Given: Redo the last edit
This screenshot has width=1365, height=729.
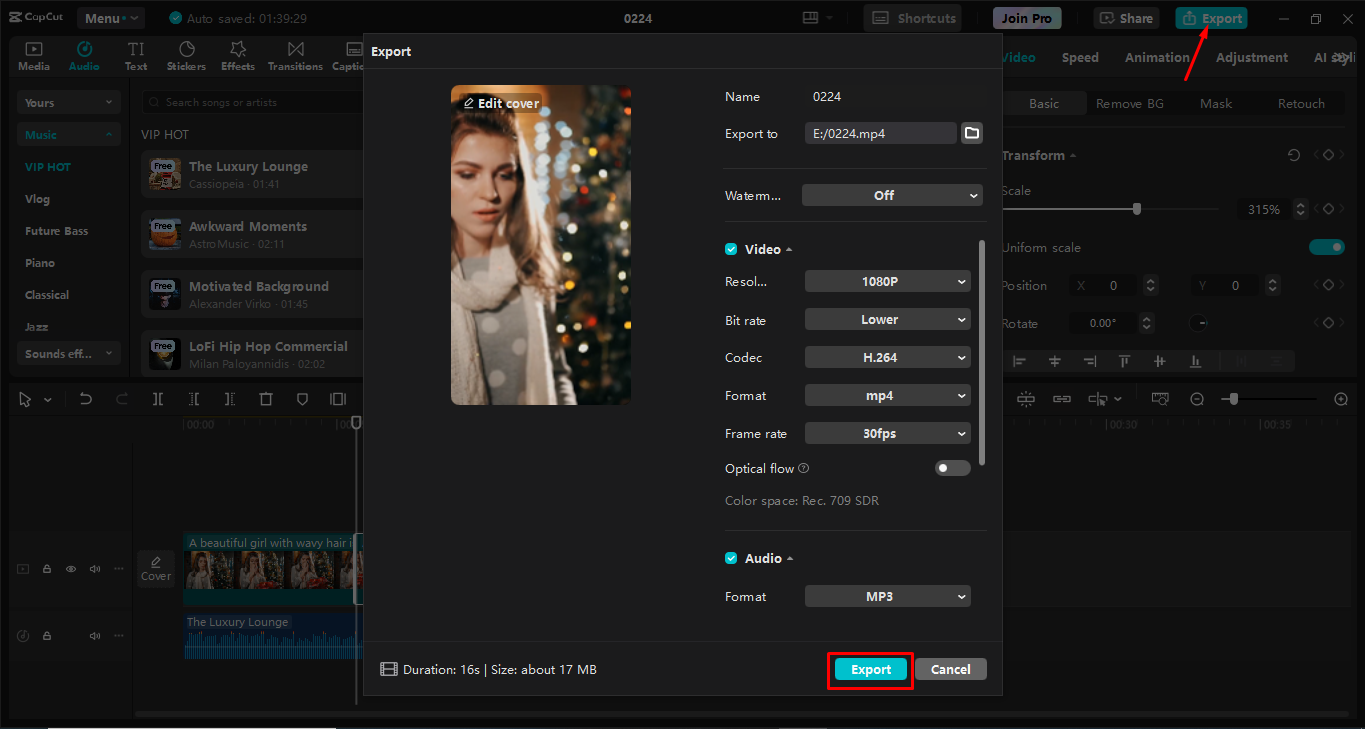Looking at the screenshot, I should click(121, 398).
